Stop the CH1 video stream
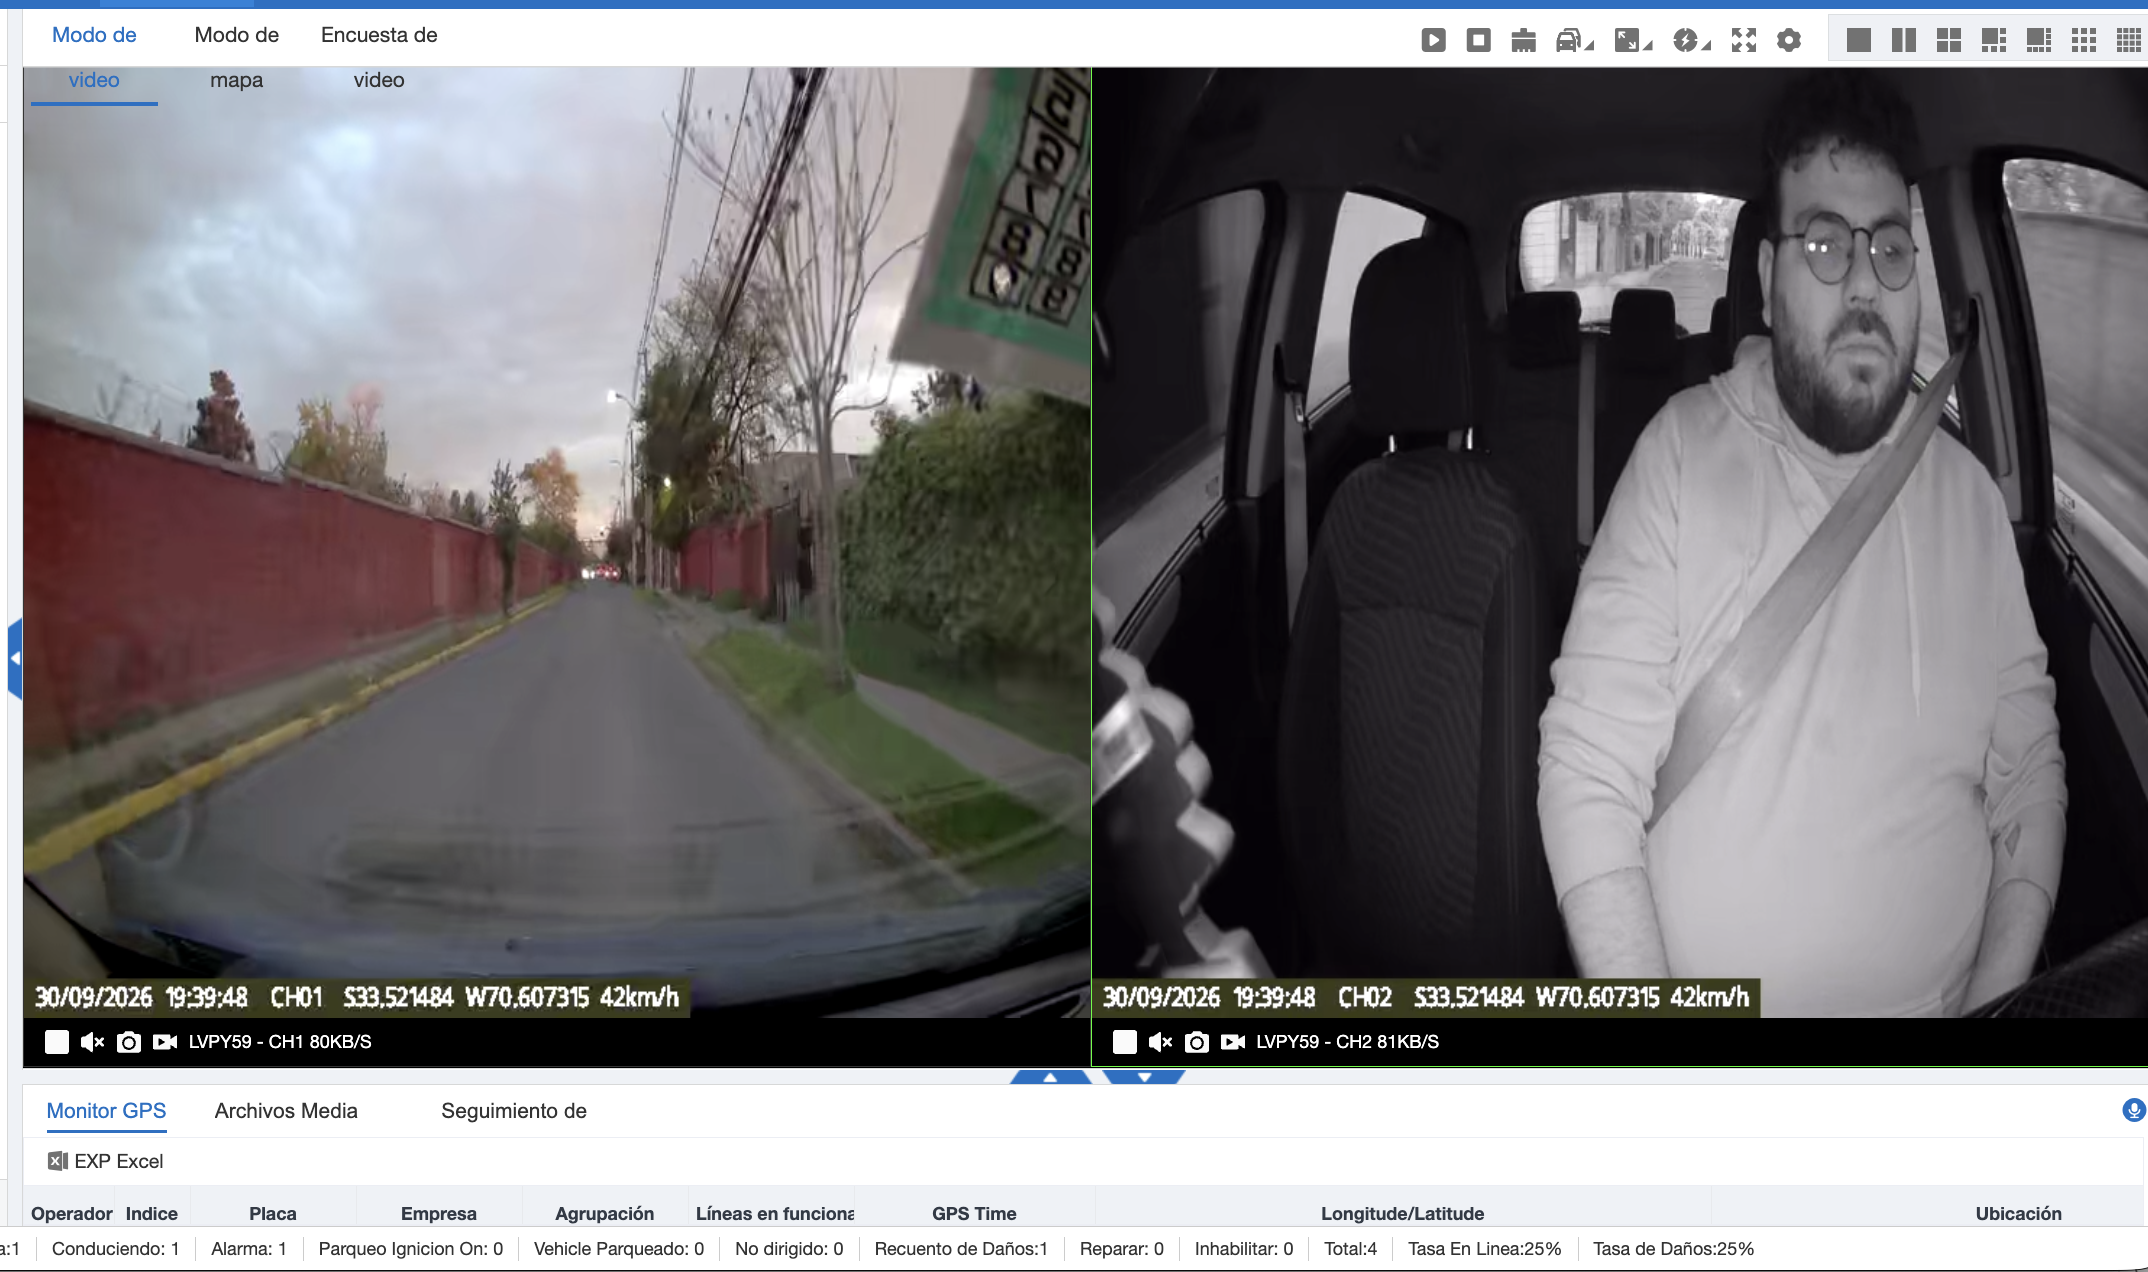2148x1272 pixels. 57,1042
